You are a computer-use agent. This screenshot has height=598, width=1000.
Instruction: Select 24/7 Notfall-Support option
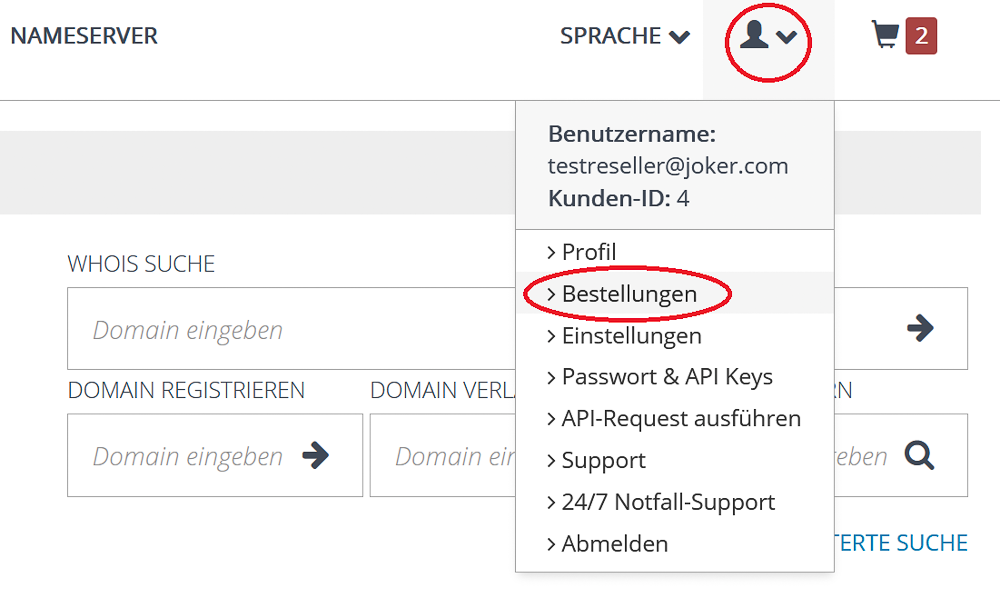coord(675,502)
